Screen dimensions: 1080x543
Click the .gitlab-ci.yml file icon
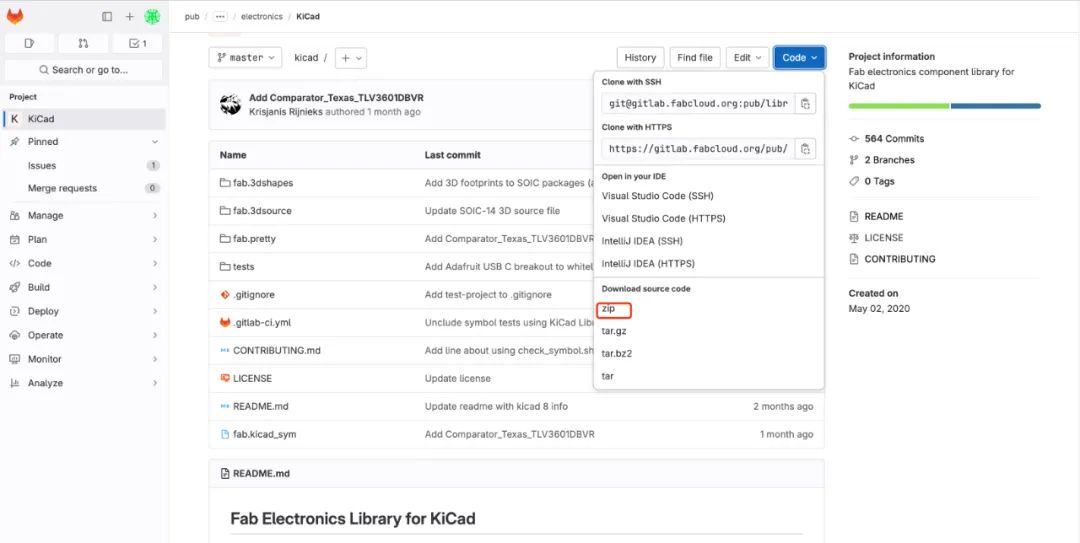coord(225,322)
